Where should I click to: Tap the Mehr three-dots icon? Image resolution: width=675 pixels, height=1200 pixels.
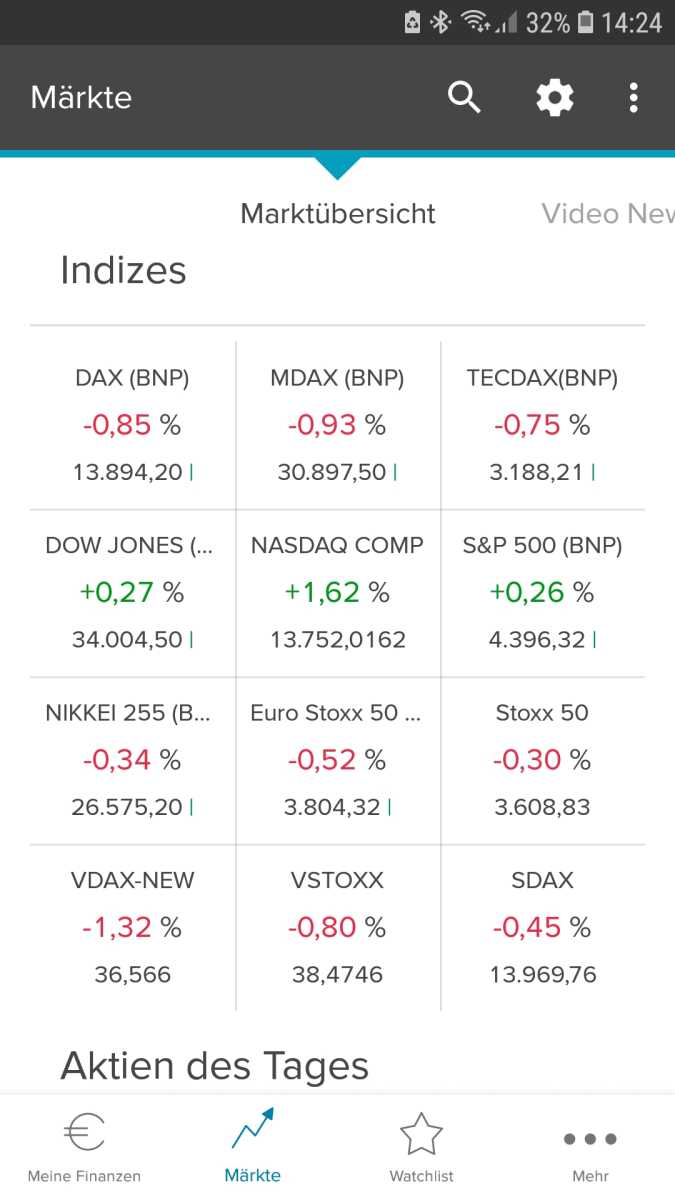[590, 1138]
